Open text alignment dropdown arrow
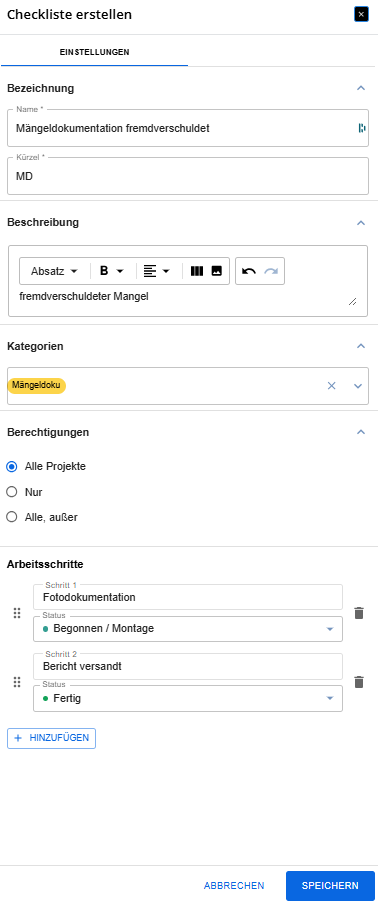This screenshot has width=378, height=902. (x=166, y=272)
